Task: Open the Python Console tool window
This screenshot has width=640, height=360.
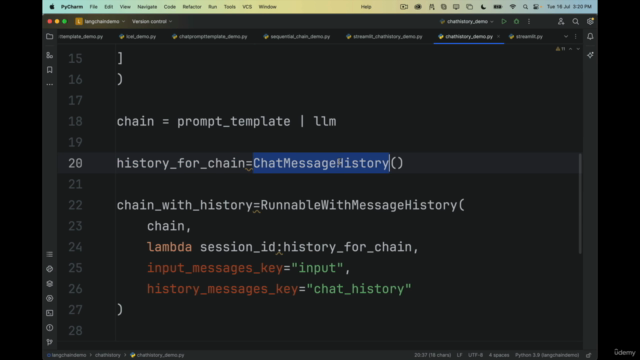Action: coord(49,269)
